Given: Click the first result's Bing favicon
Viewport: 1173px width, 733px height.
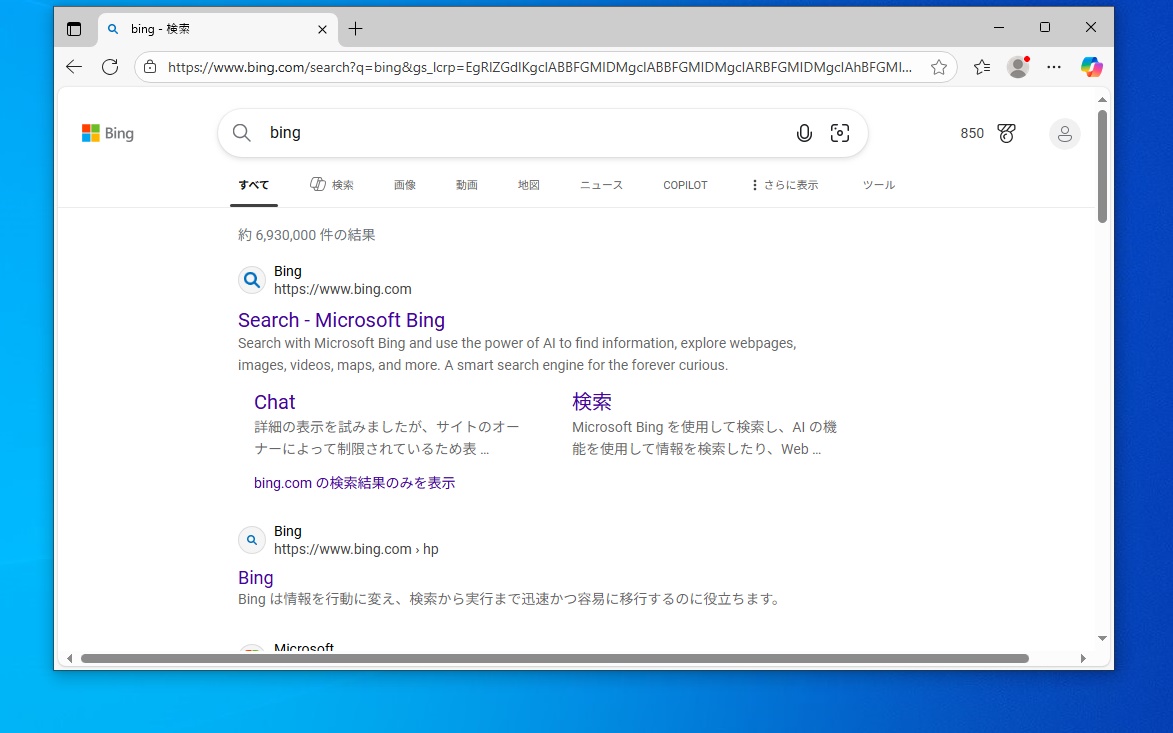Looking at the screenshot, I should click(252, 280).
